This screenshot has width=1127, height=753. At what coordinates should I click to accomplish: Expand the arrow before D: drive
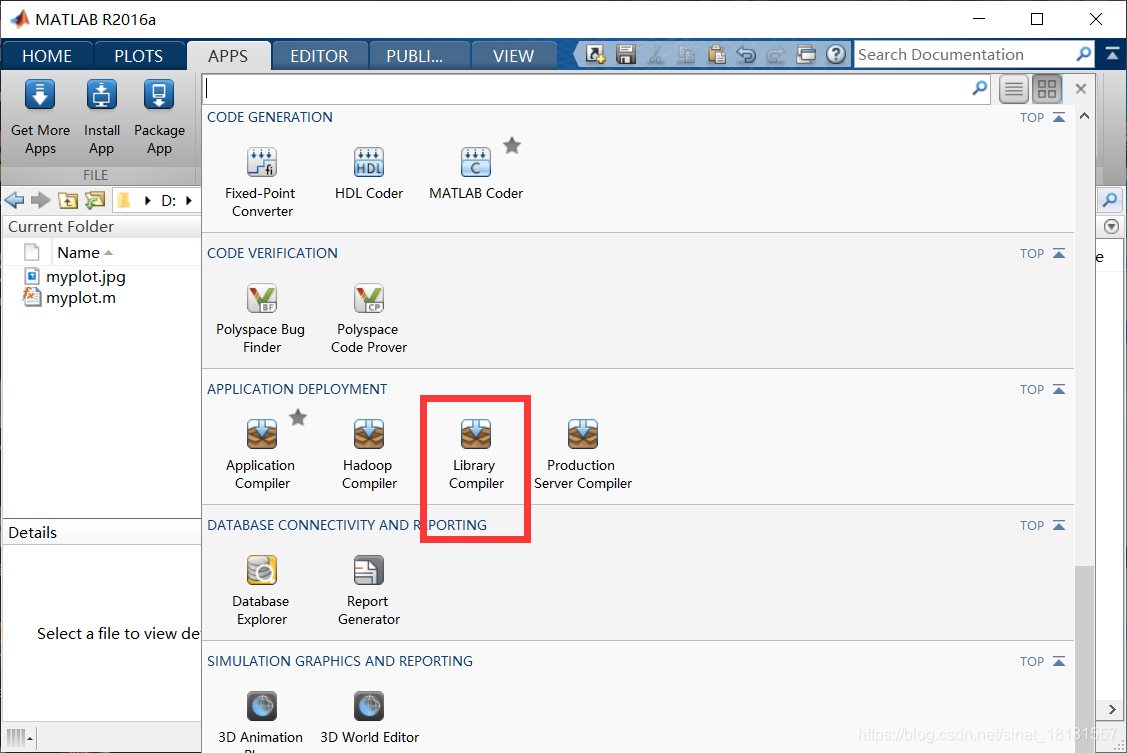[x=147, y=200]
